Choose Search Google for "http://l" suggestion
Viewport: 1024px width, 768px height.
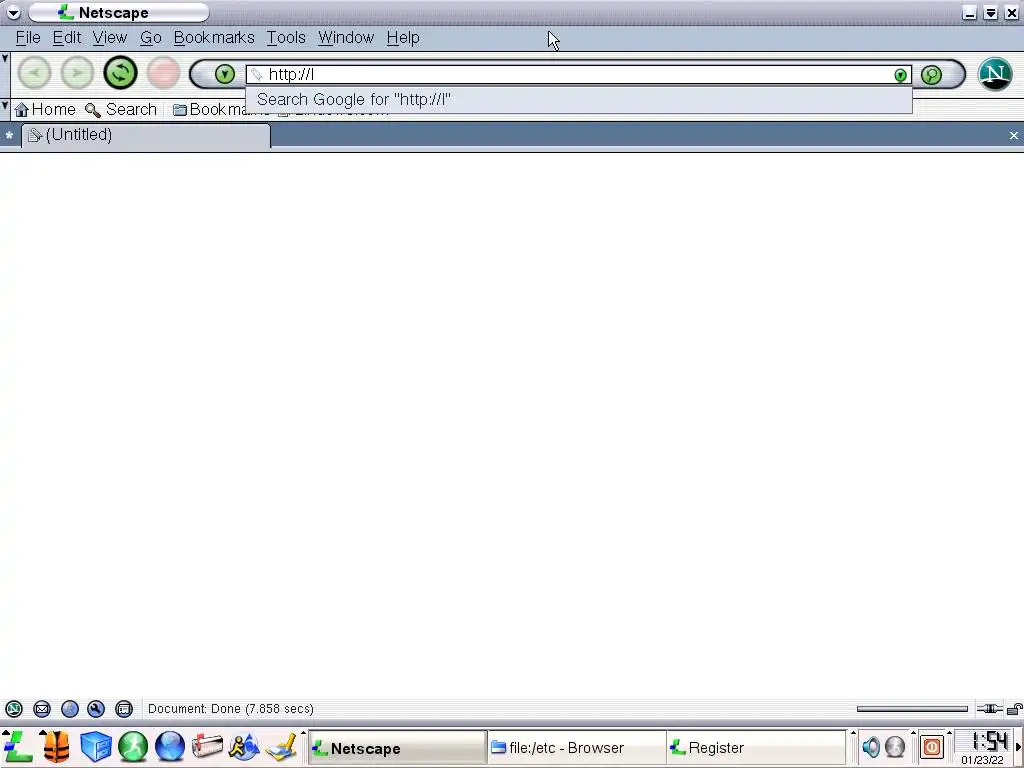coord(579,100)
